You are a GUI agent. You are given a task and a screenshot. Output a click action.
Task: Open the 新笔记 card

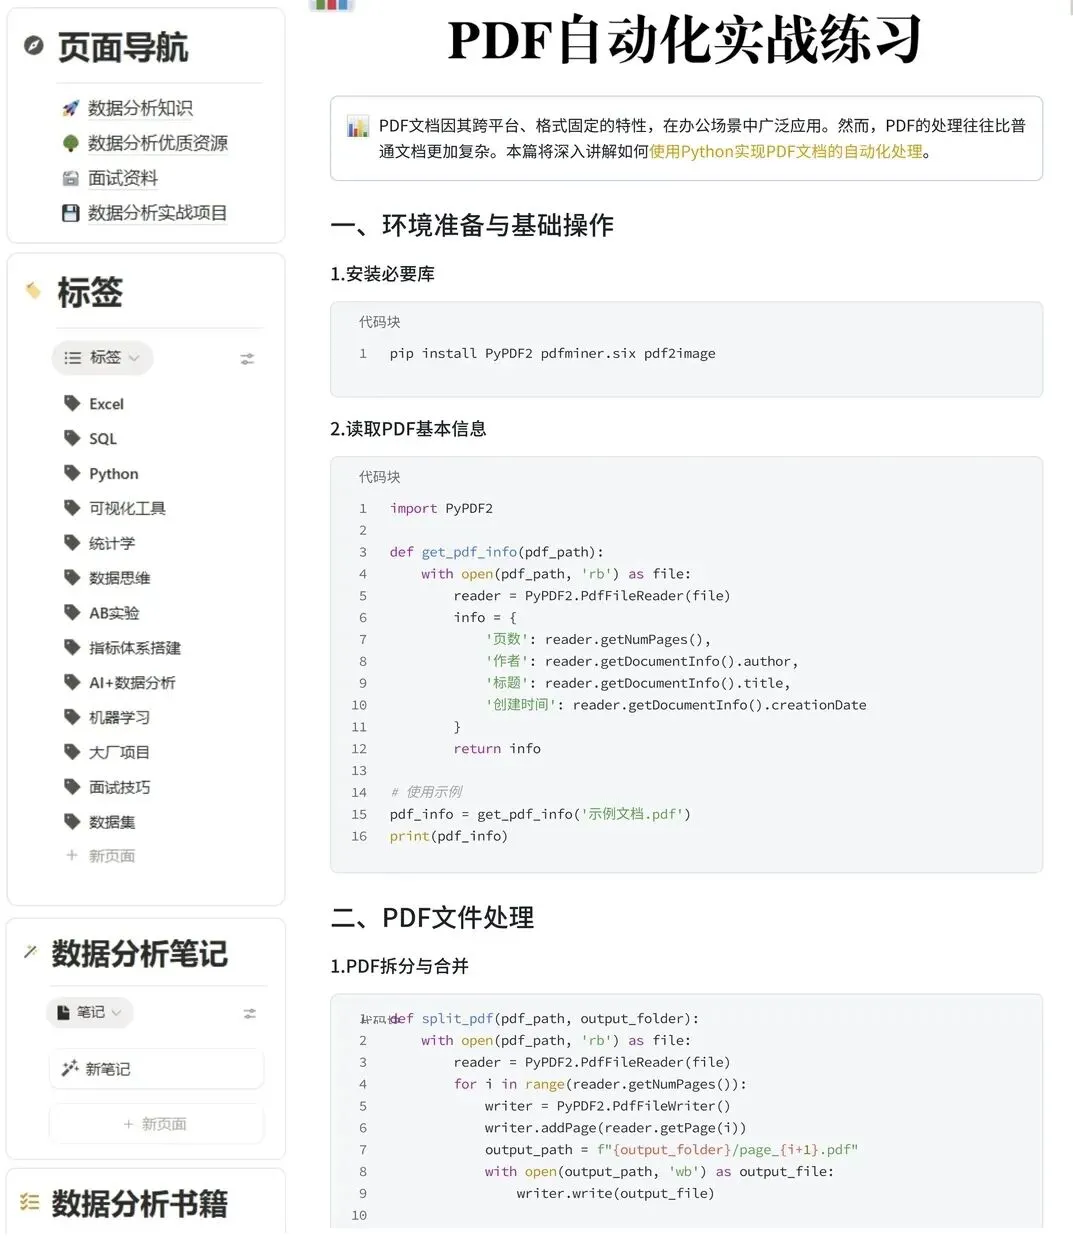coord(156,1069)
